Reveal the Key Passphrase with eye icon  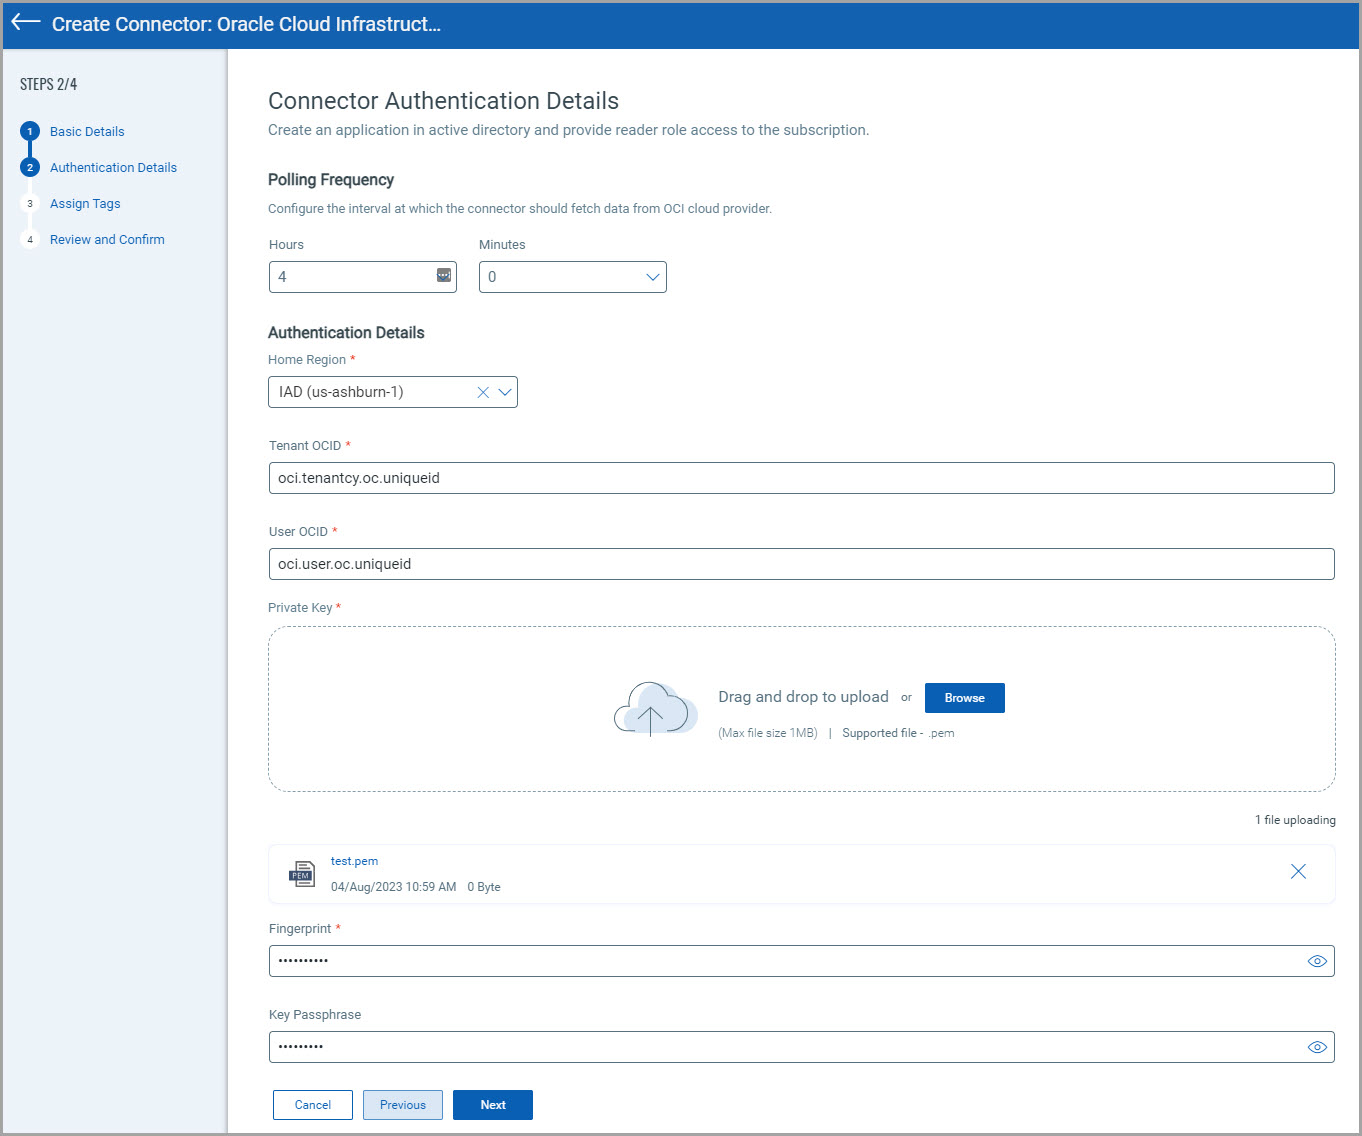pos(1317,1047)
